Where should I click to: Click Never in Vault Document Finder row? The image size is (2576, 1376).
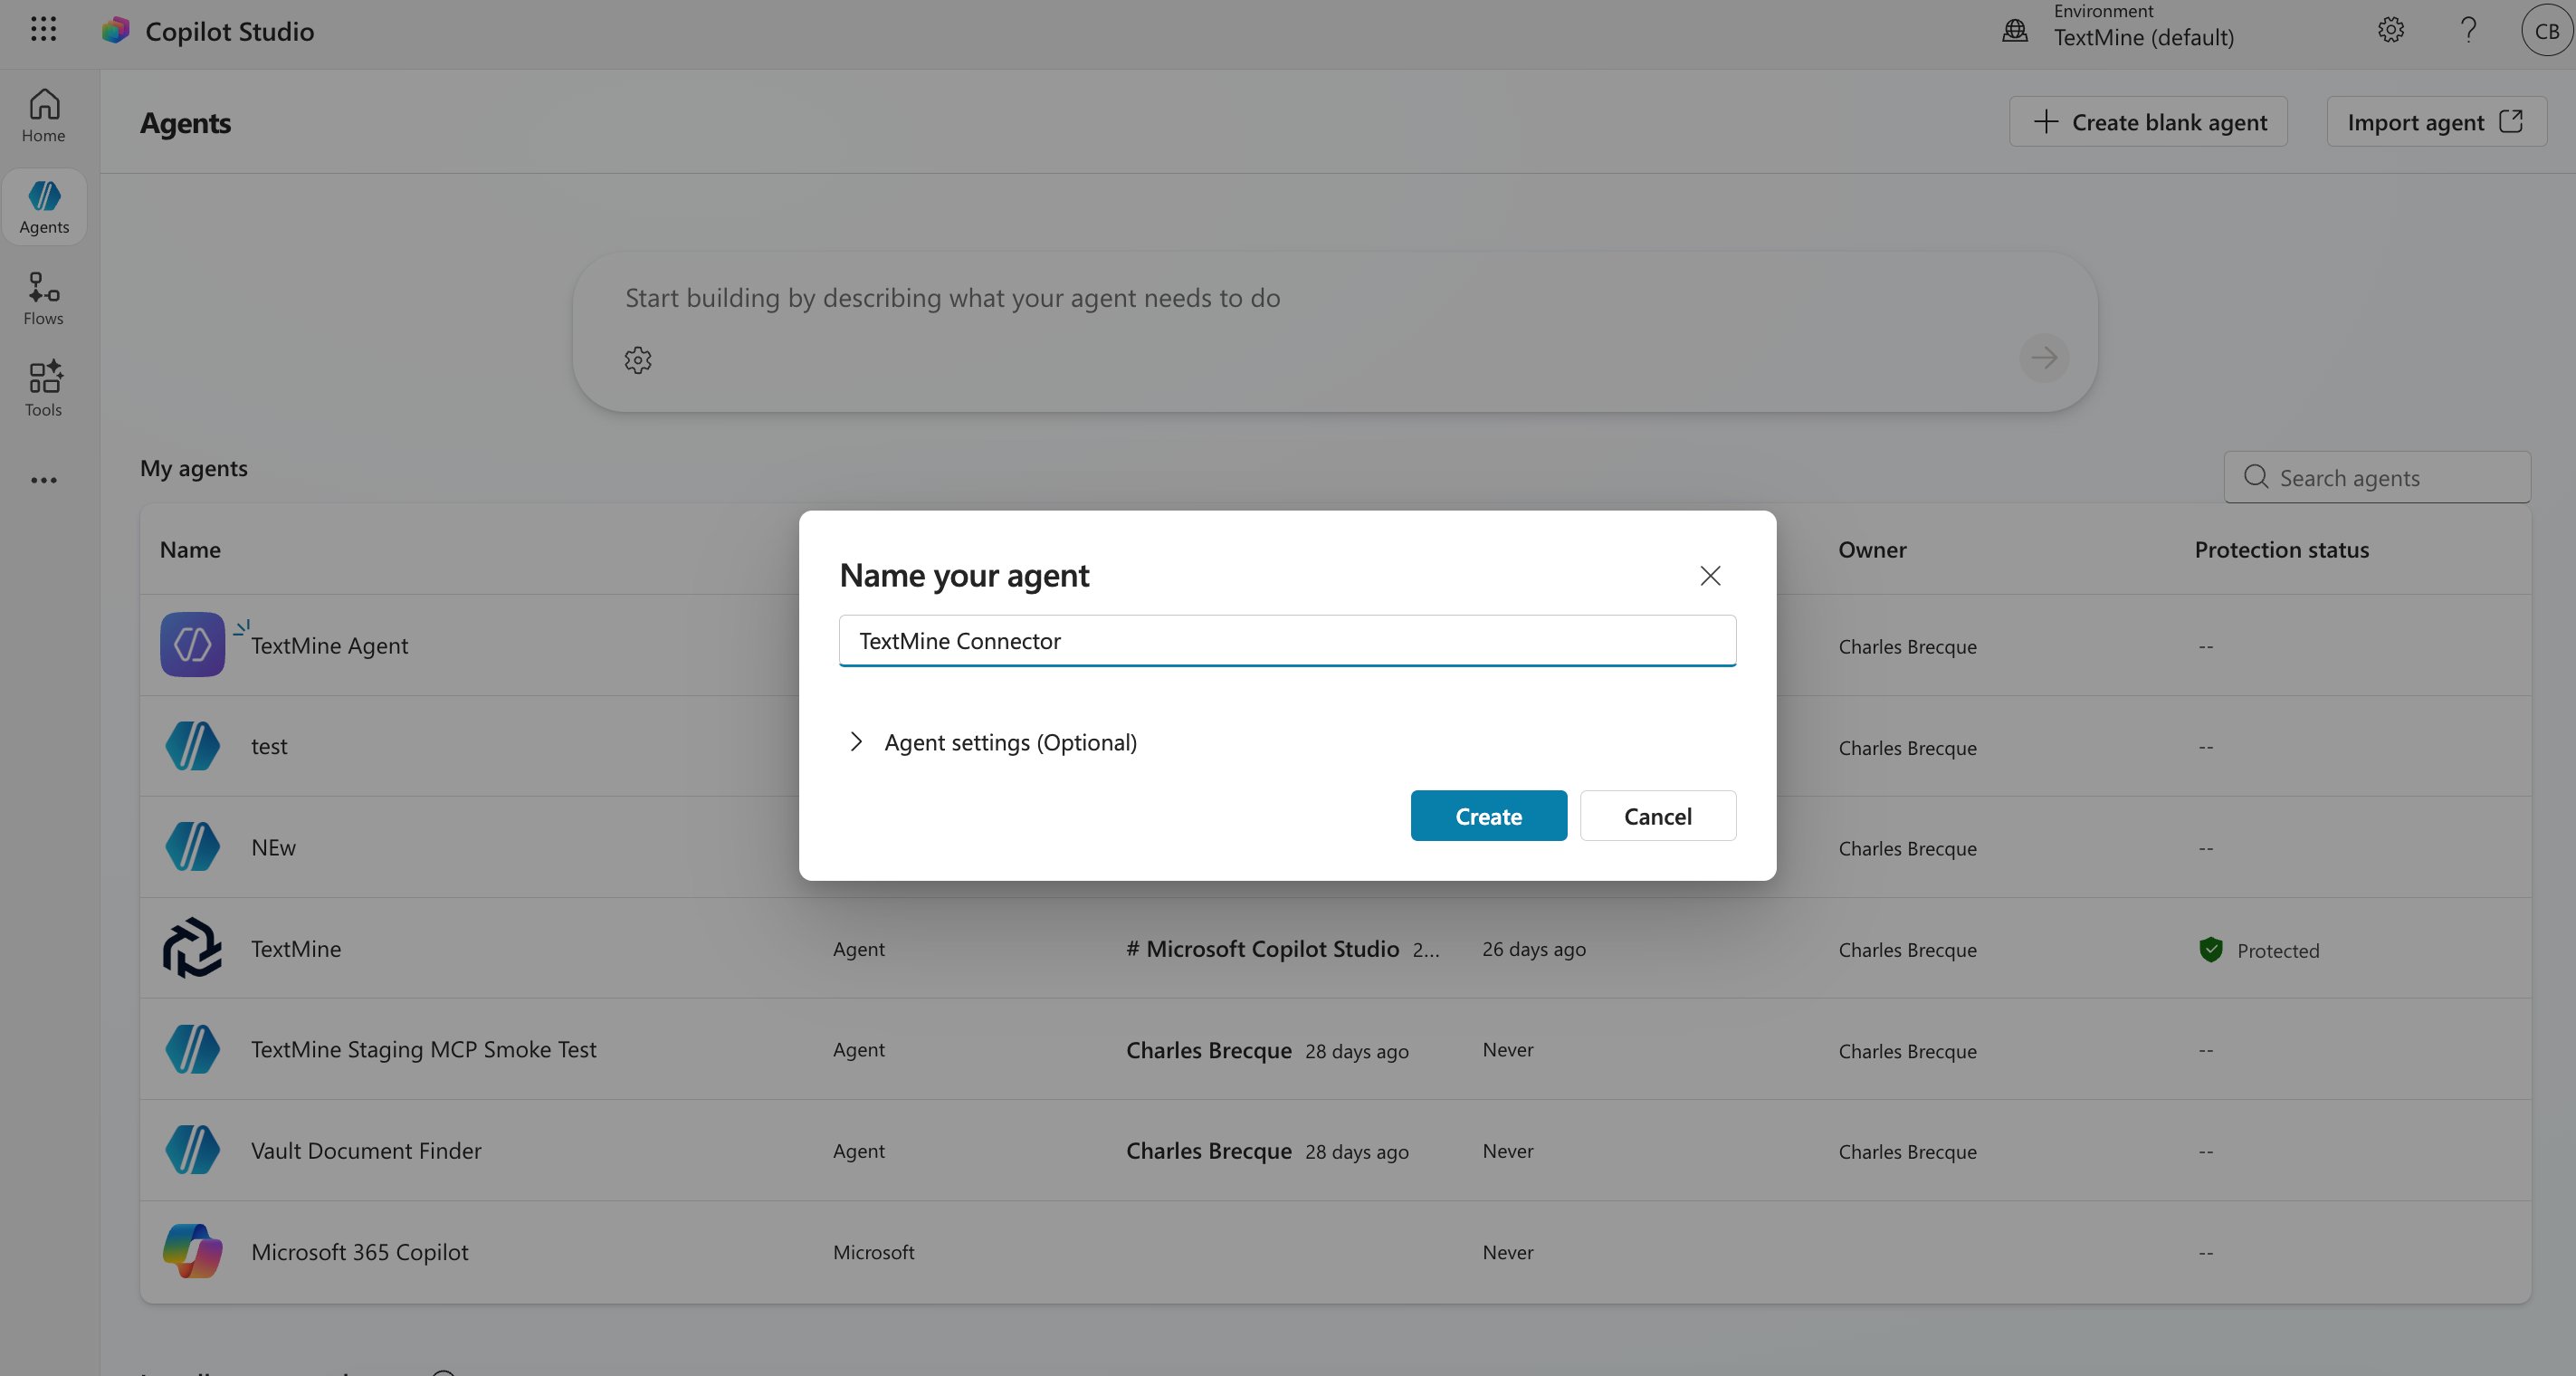[1508, 1151]
